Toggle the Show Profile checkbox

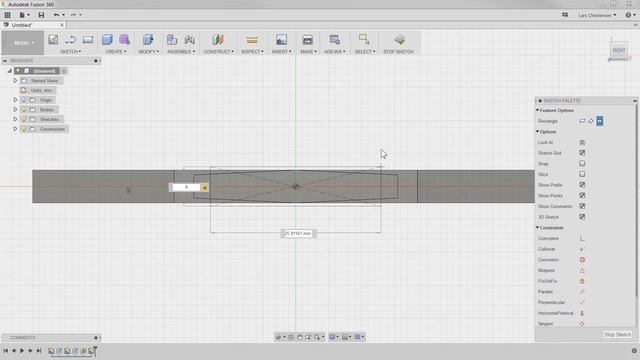pos(582,185)
